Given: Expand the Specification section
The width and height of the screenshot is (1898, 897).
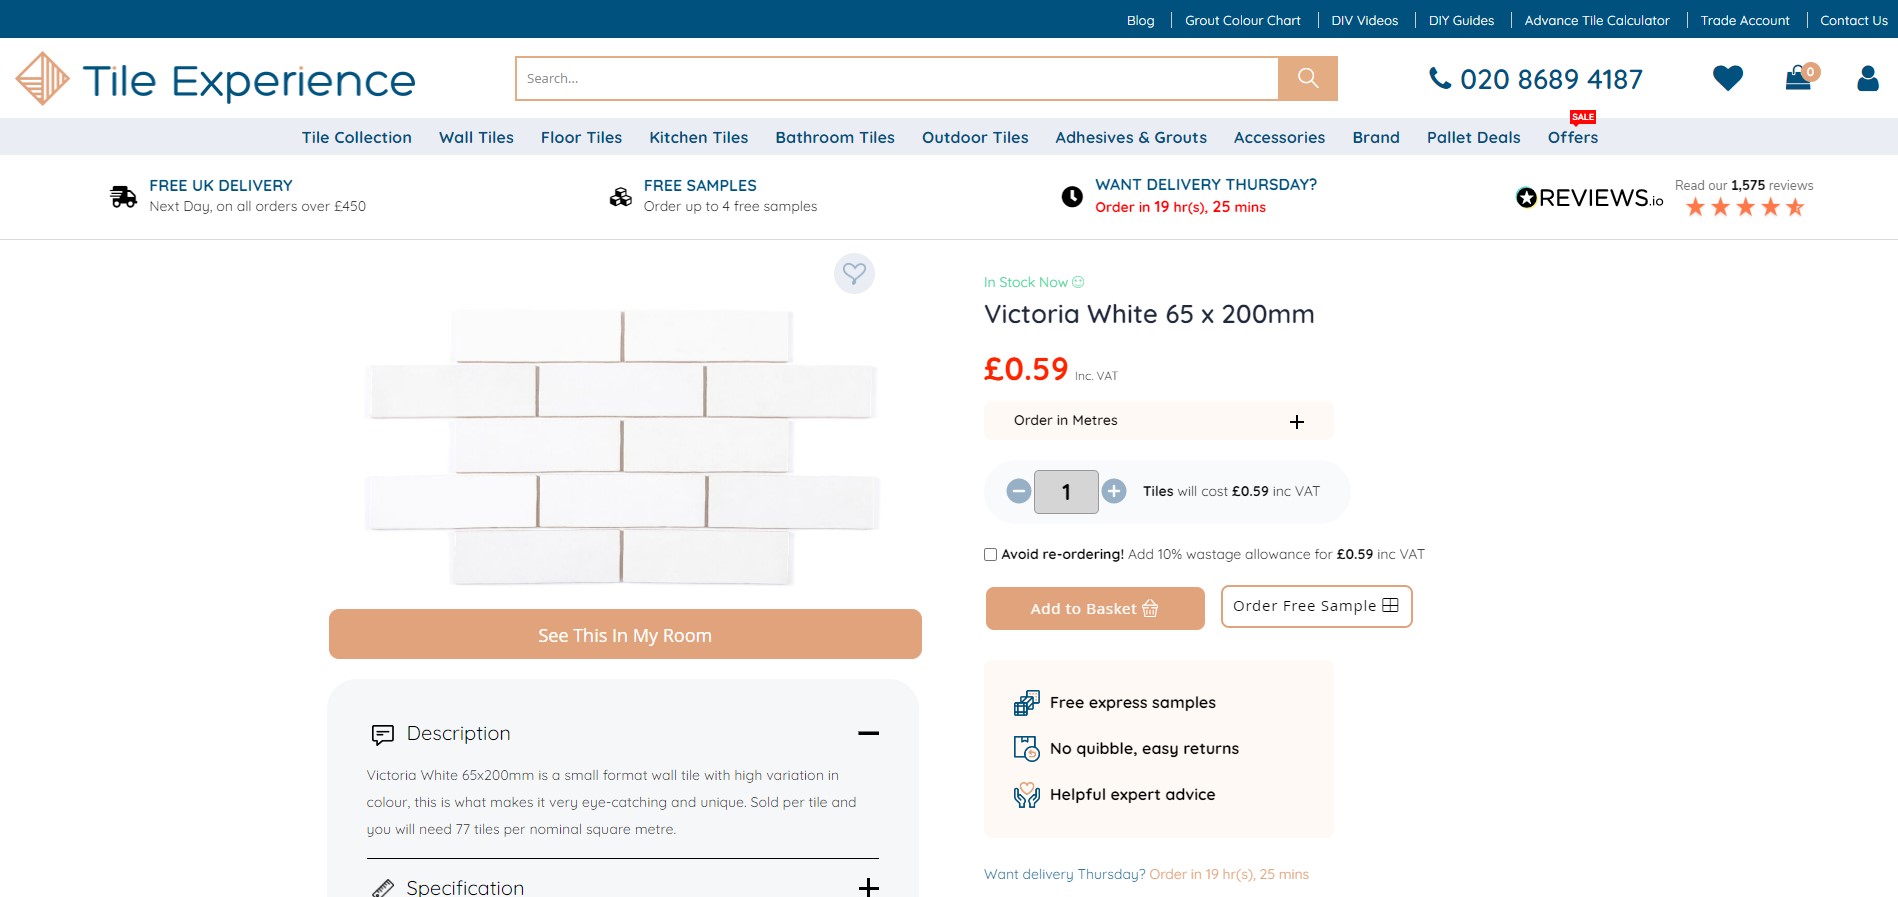Looking at the screenshot, I should coord(868,886).
